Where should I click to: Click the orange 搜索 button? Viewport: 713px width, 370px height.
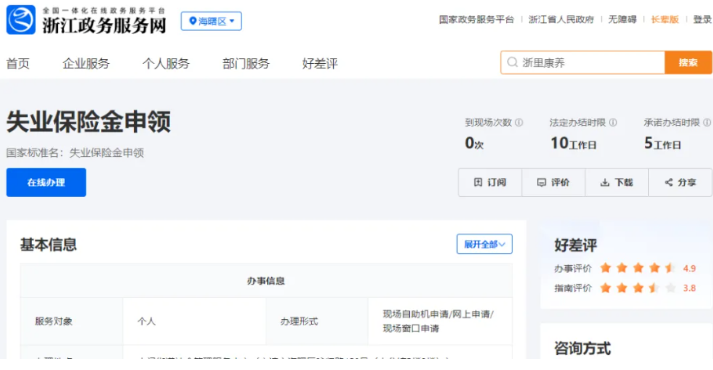click(x=688, y=62)
